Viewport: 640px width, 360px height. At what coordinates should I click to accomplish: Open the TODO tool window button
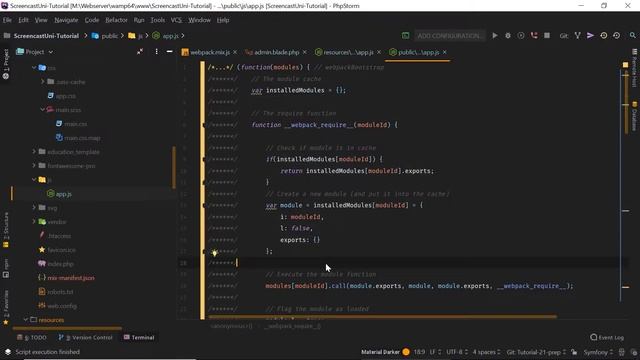point(32,338)
